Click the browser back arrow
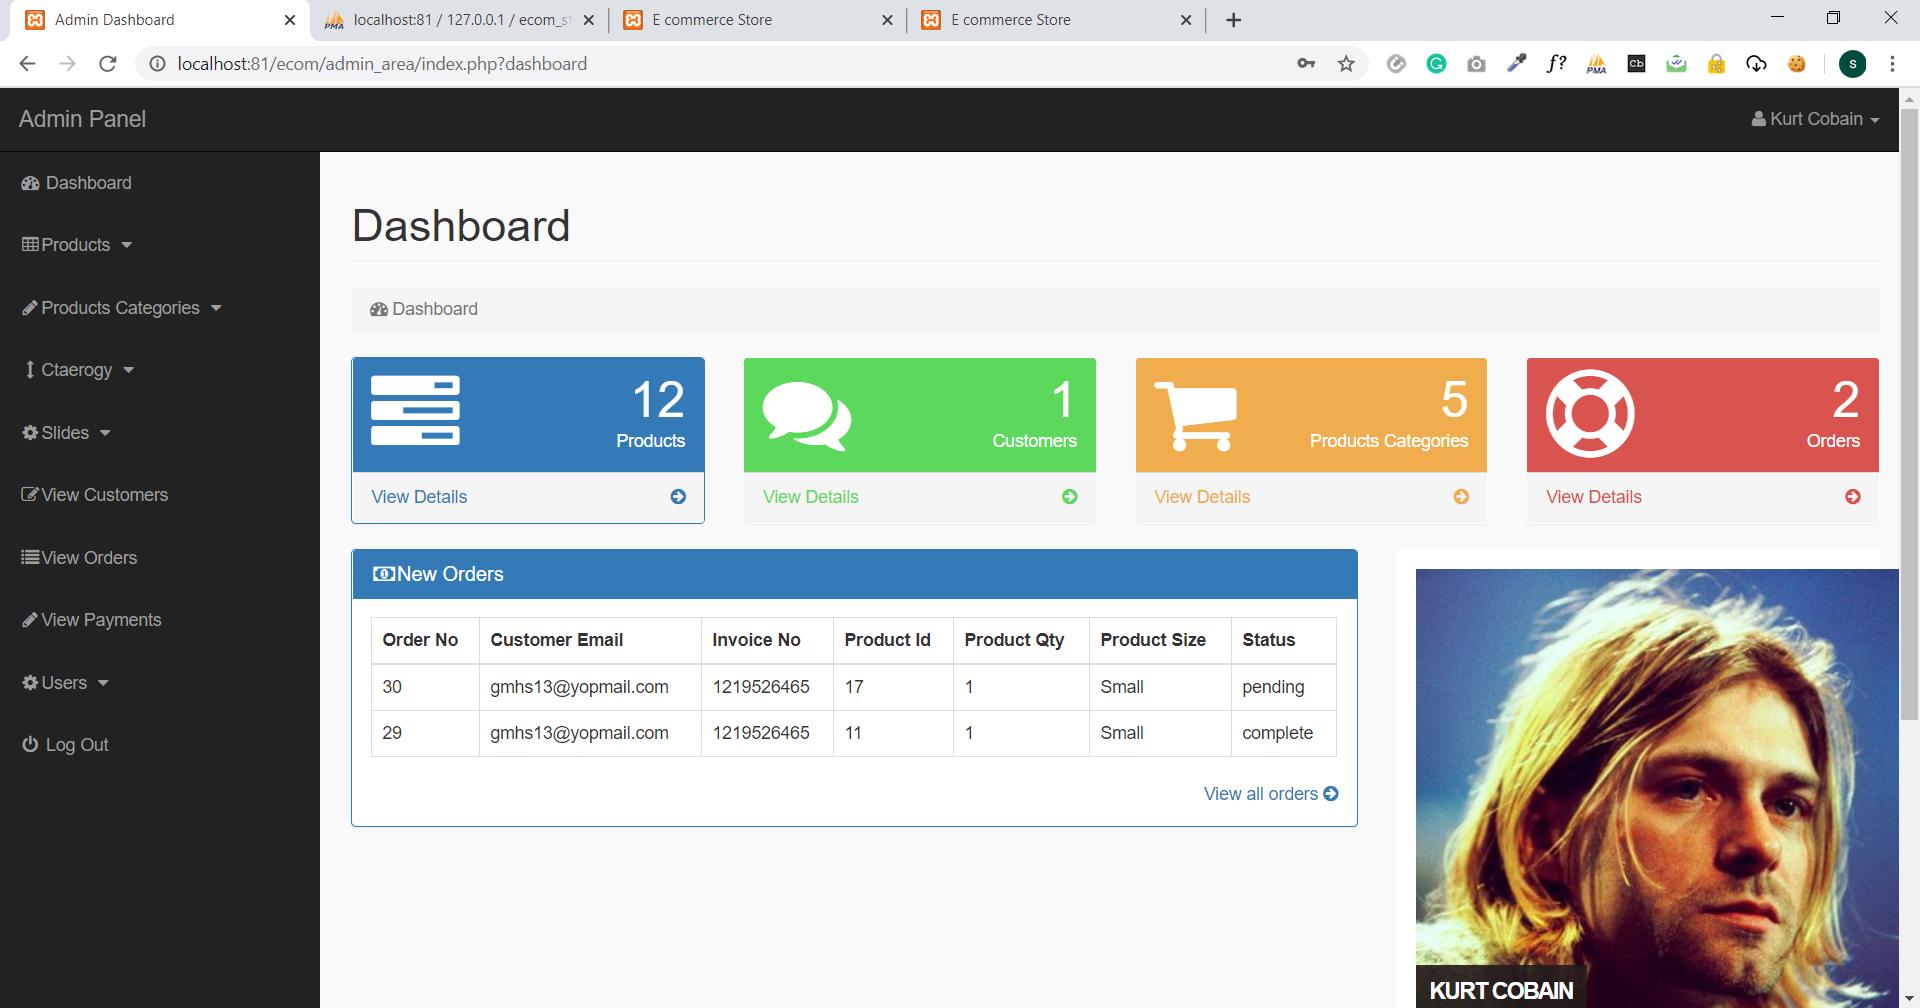The height and width of the screenshot is (1008, 1920). coord(27,64)
